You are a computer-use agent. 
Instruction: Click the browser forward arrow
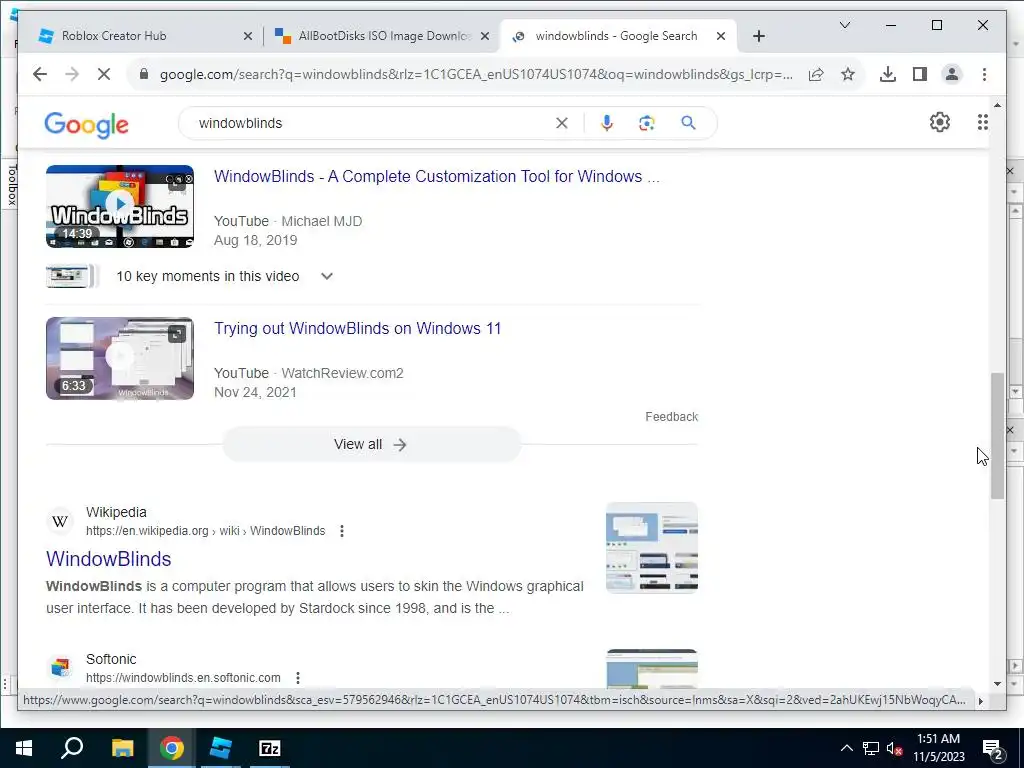pyautogui.click(x=72, y=74)
